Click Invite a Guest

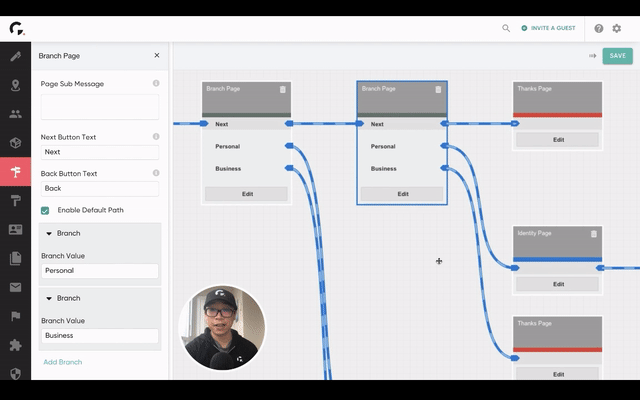549,28
